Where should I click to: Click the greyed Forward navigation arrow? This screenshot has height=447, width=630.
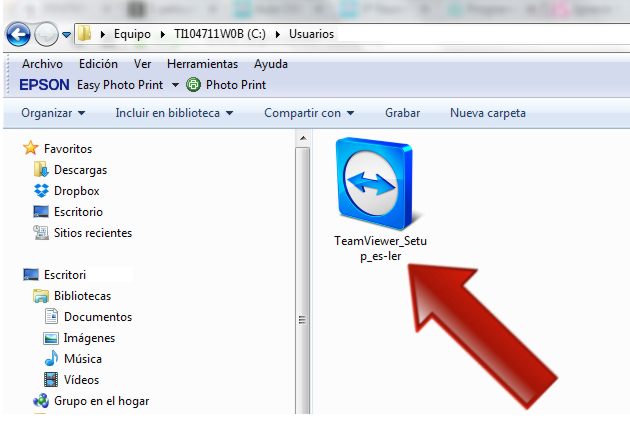click(x=46, y=35)
